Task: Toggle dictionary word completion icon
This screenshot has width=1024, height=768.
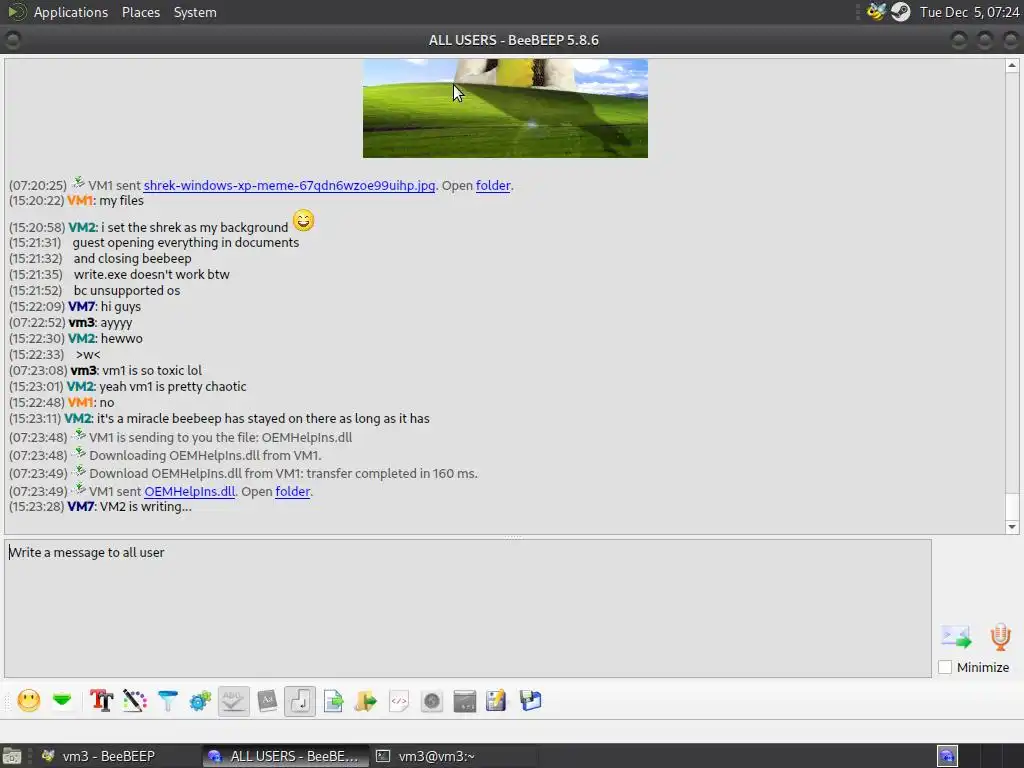Action: [267, 701]
